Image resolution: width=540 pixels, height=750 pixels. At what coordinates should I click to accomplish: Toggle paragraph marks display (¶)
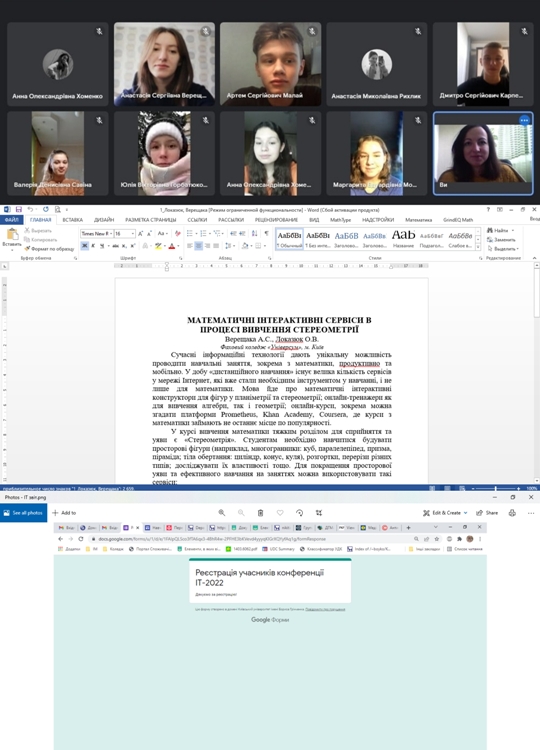click(266, 233)
